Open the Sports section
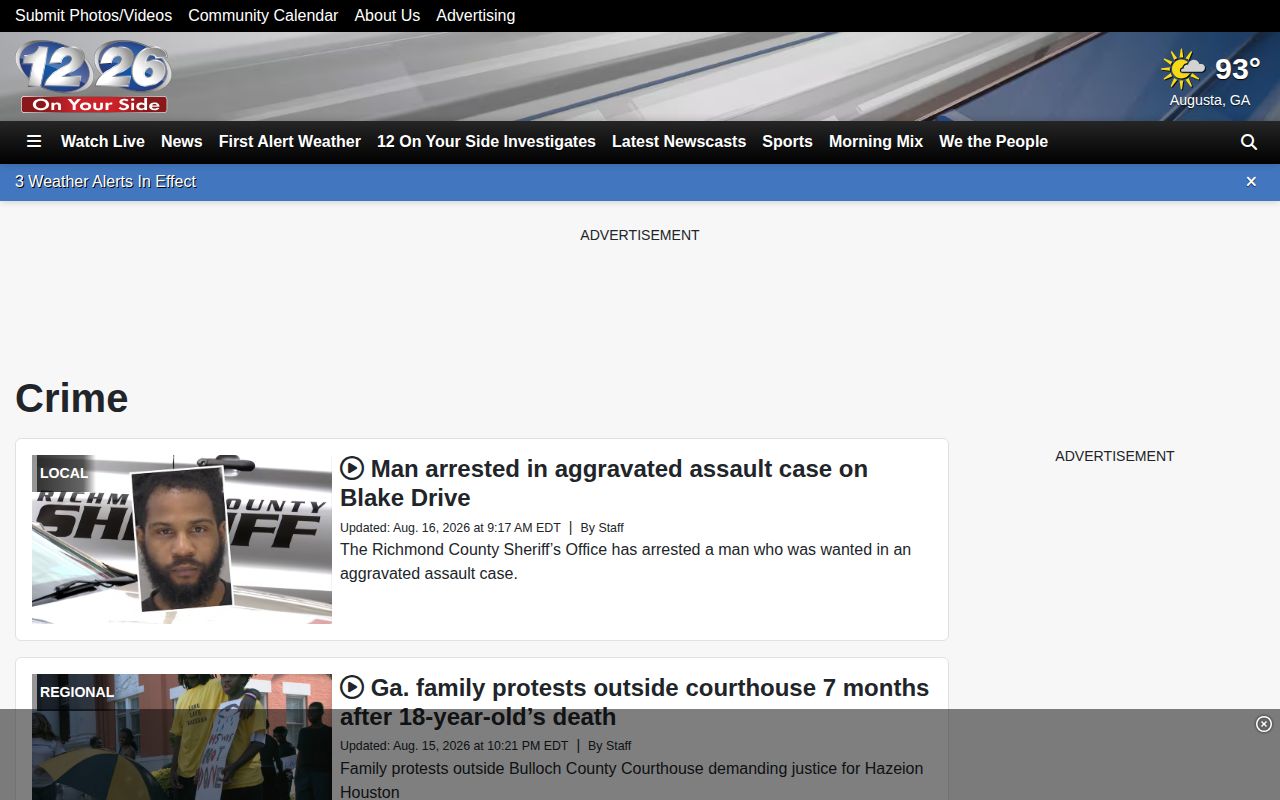The width and height of the screenshot is (1280, 800). click(x=787, y=142)
